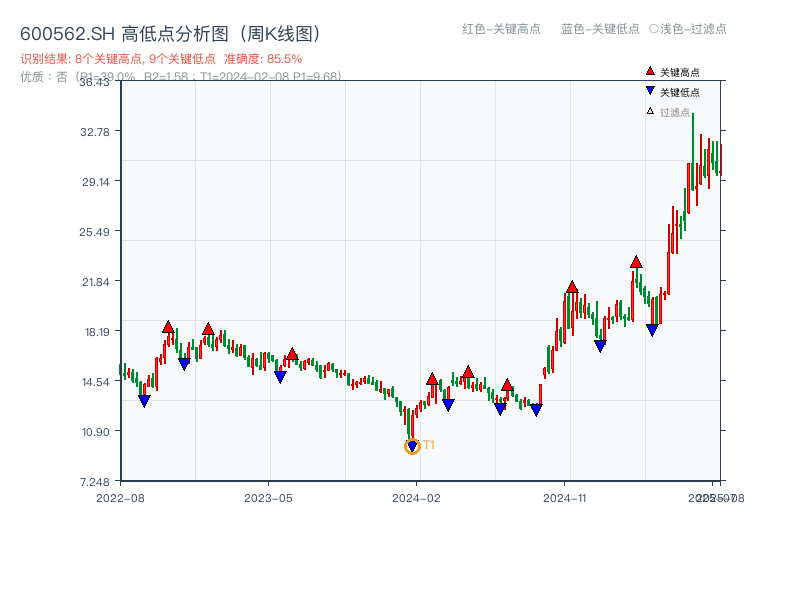Viewport: 800px width, 600px height.
Task: Click the rightmost red key-high triangle on chart
Action: [636, 262]
